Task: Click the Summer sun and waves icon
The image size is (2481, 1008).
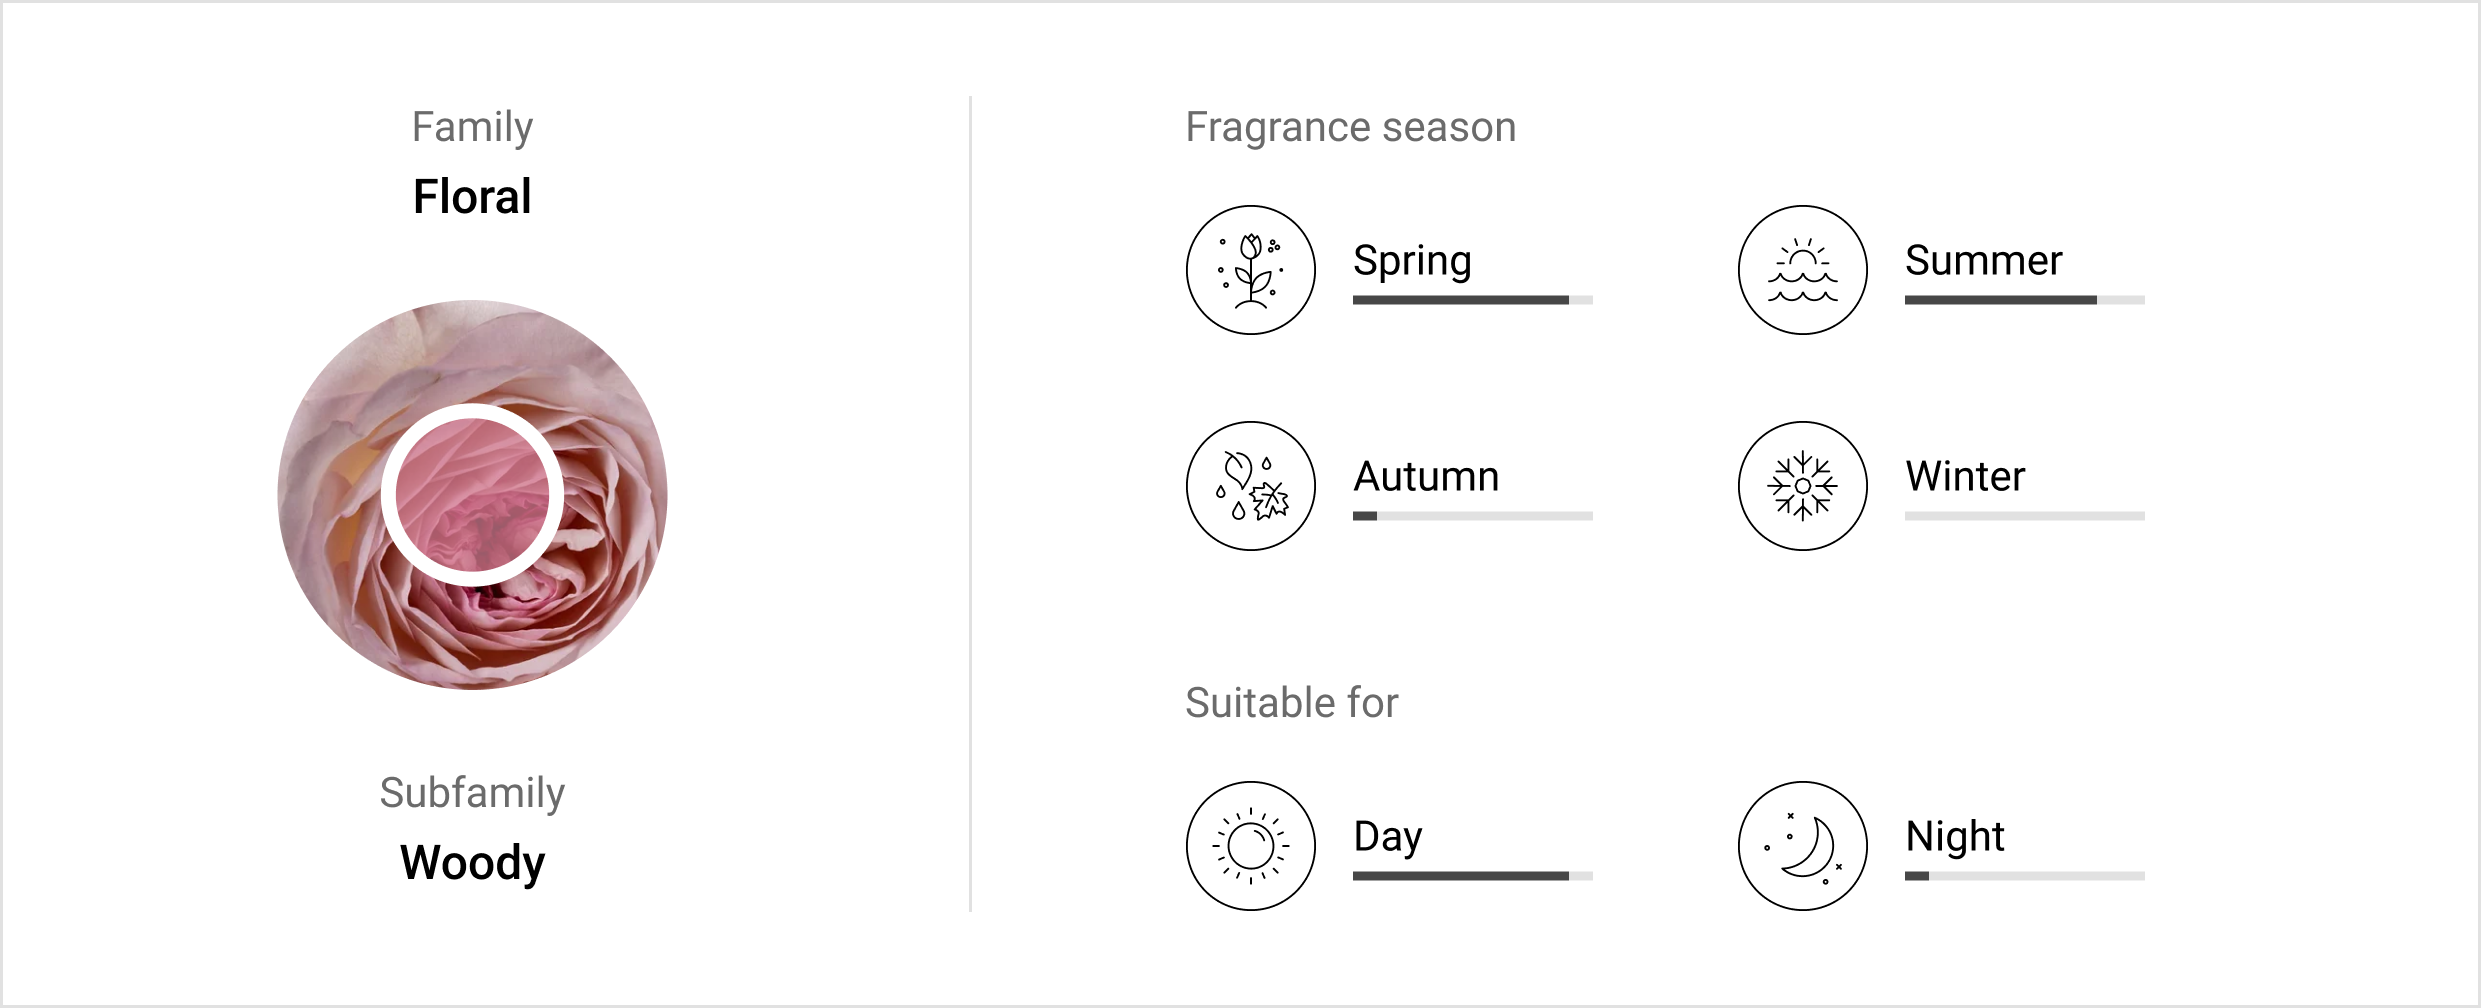Action: (1802, 270)
